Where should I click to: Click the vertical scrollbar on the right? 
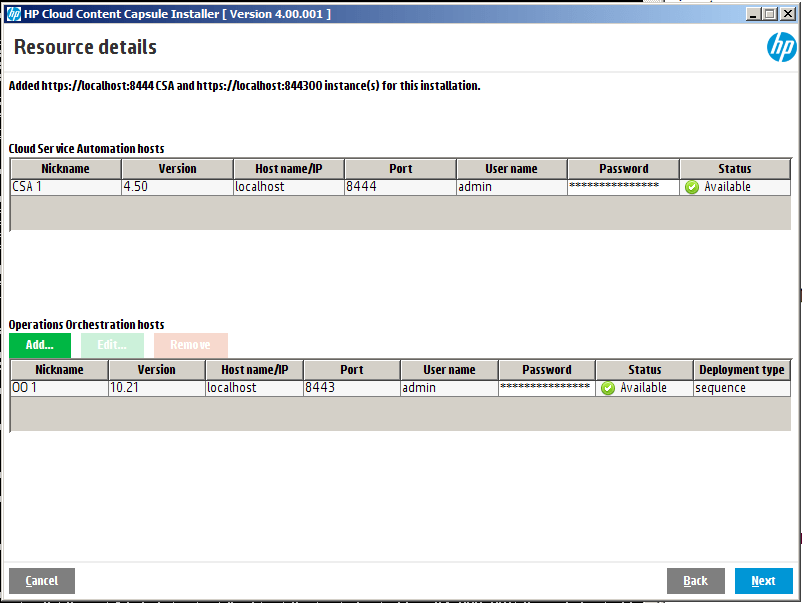[x=796, y=300]
